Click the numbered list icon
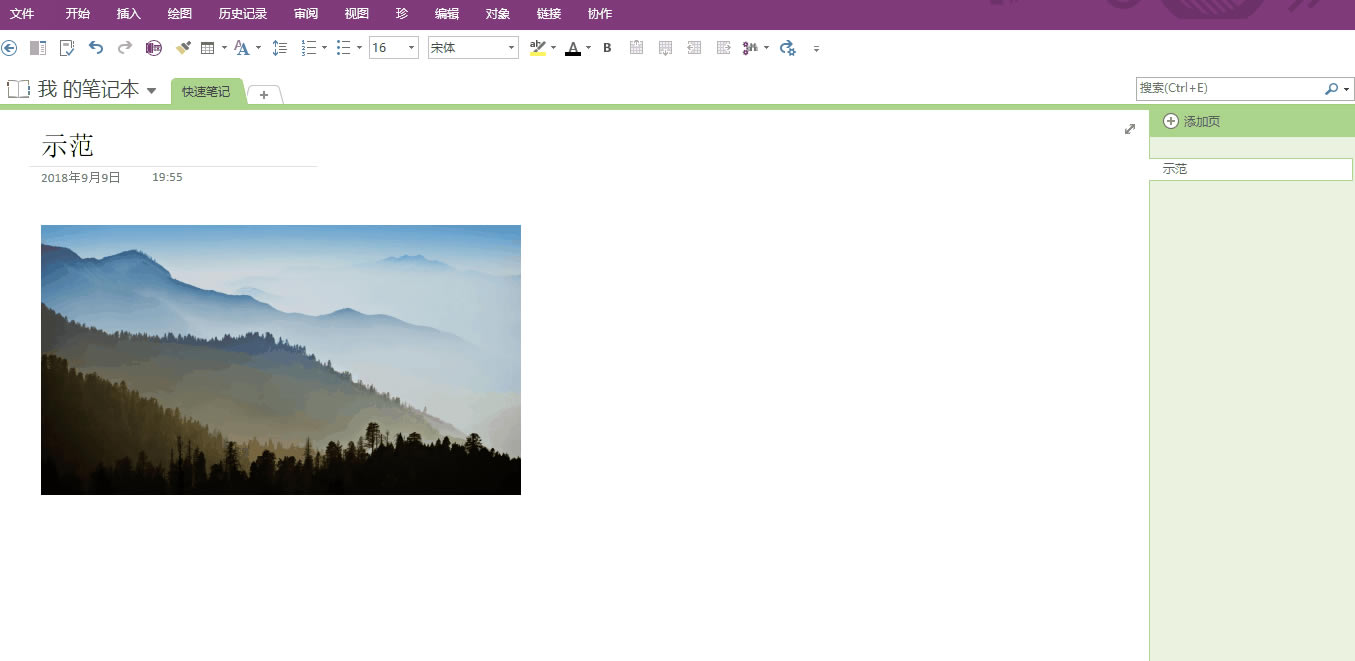1355x661 pixels. (309, 47)
